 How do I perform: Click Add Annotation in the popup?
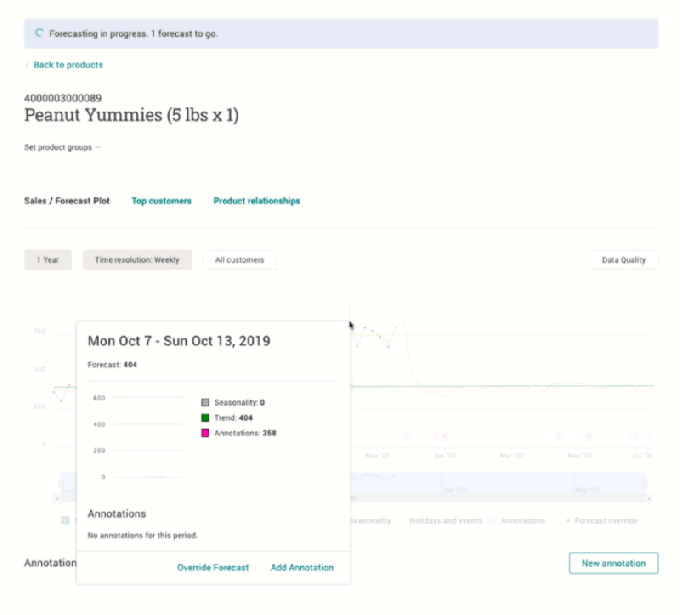(302, 568)
